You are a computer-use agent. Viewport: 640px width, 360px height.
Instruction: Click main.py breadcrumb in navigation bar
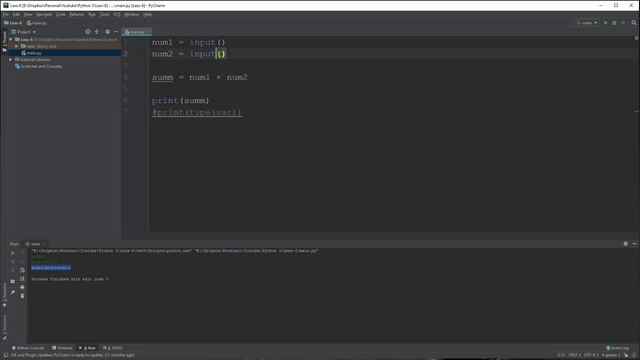pyautogui.click(x=37, y=23)
